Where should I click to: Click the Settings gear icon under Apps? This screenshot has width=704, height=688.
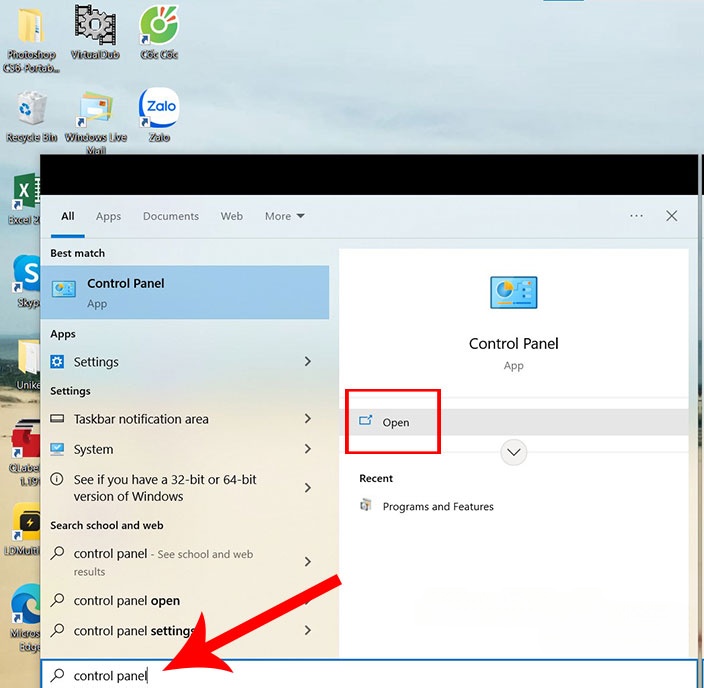pyautogui.click(x=57, y=362)
